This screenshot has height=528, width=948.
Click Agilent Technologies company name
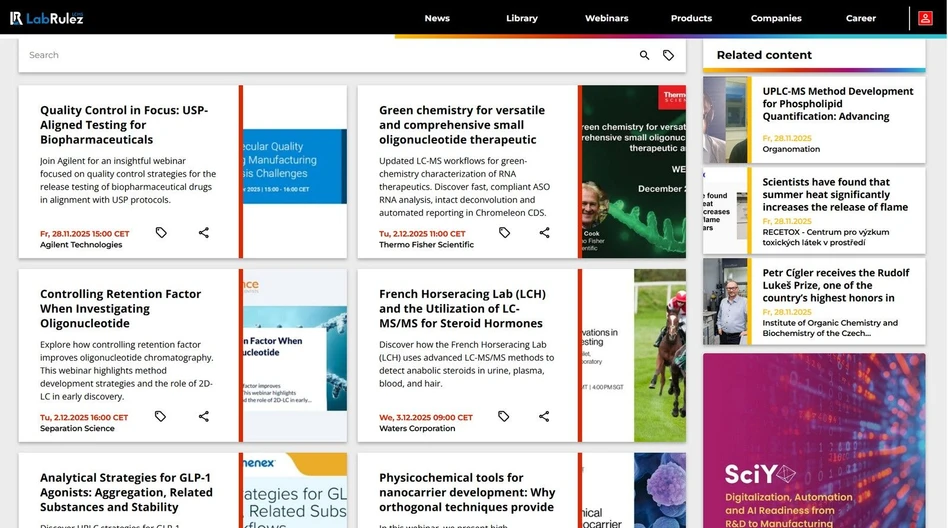(x=81, y=245)
